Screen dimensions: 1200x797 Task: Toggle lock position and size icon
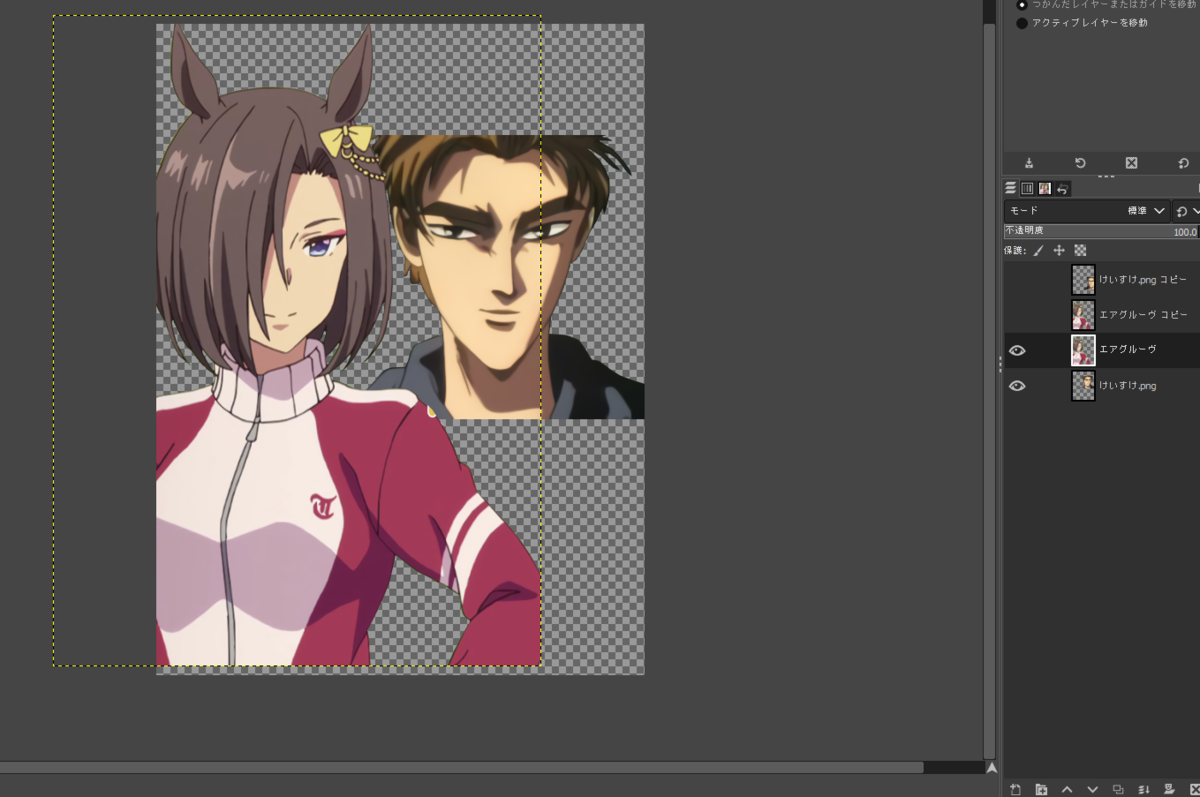pyautogui.click(x=1059, y=250)
